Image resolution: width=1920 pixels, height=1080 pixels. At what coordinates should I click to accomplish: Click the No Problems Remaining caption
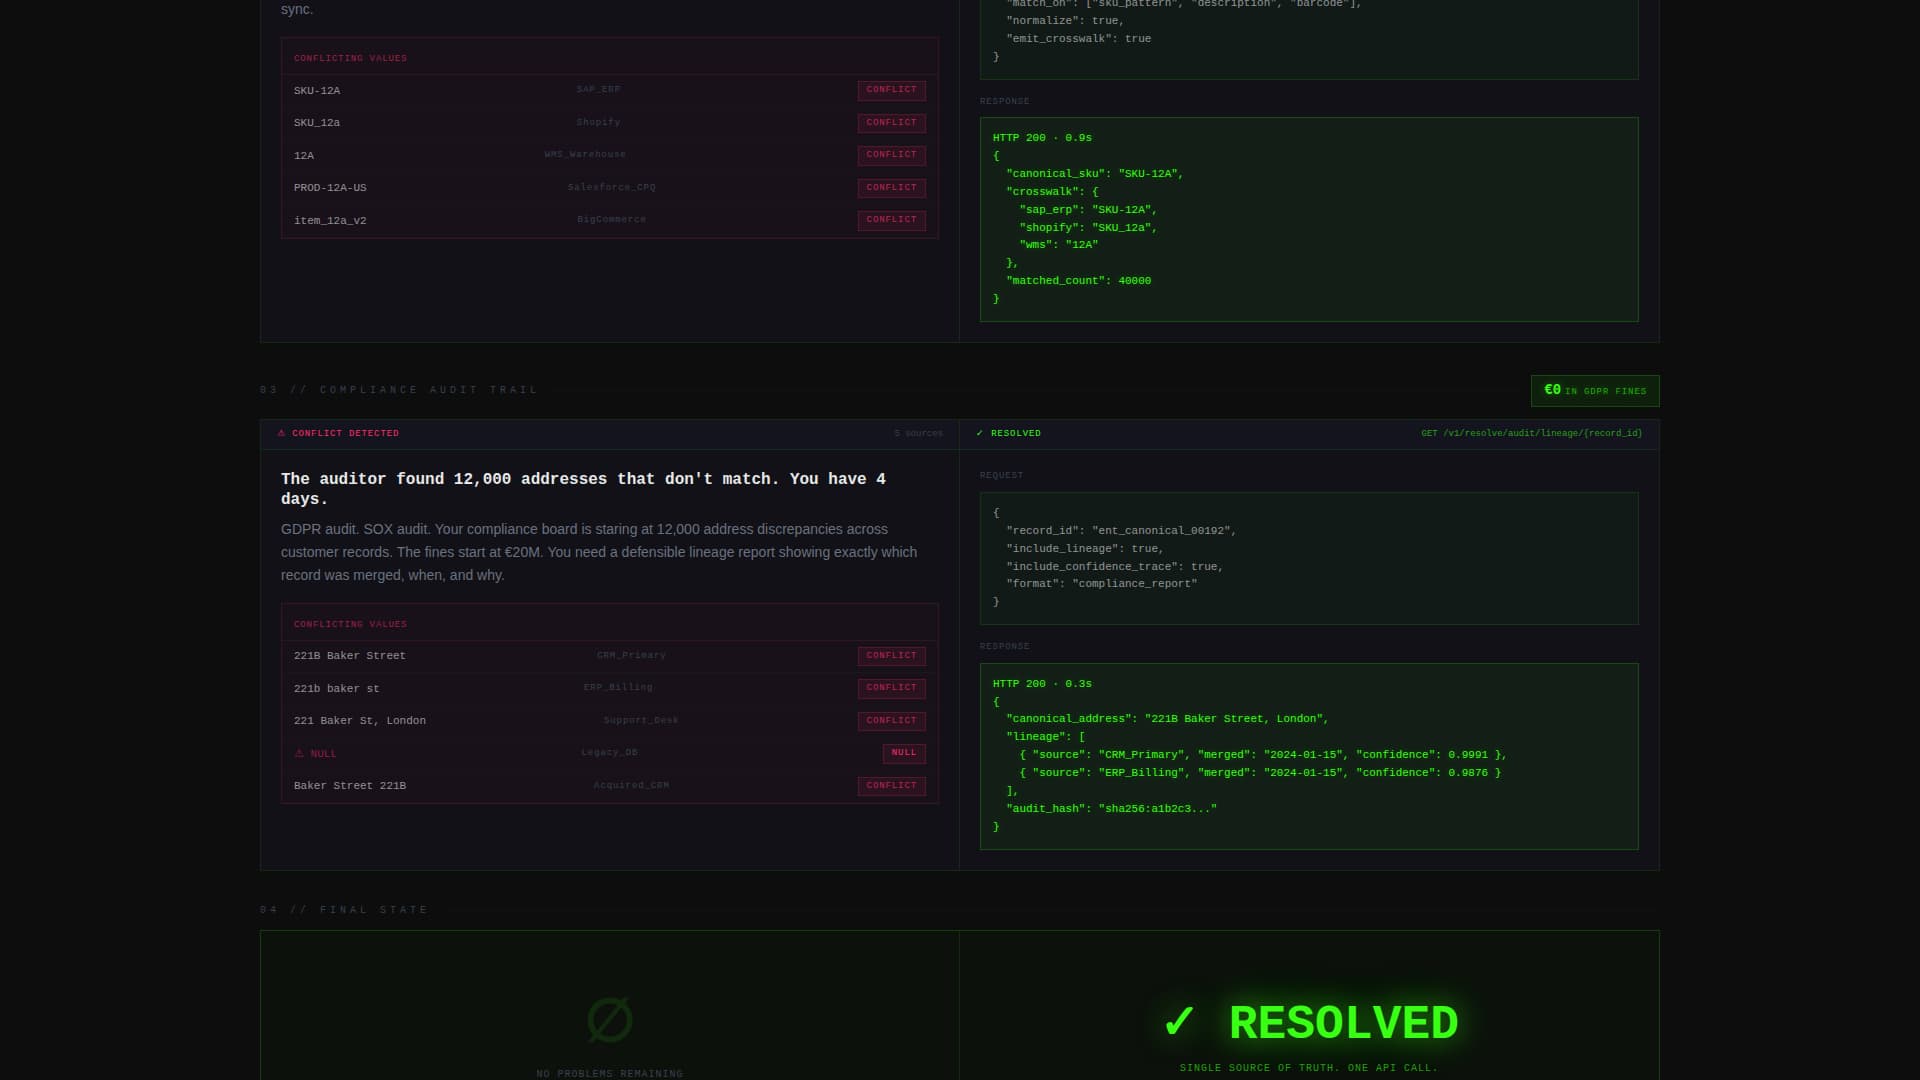pyautogui.click(x=610, y=1074)
